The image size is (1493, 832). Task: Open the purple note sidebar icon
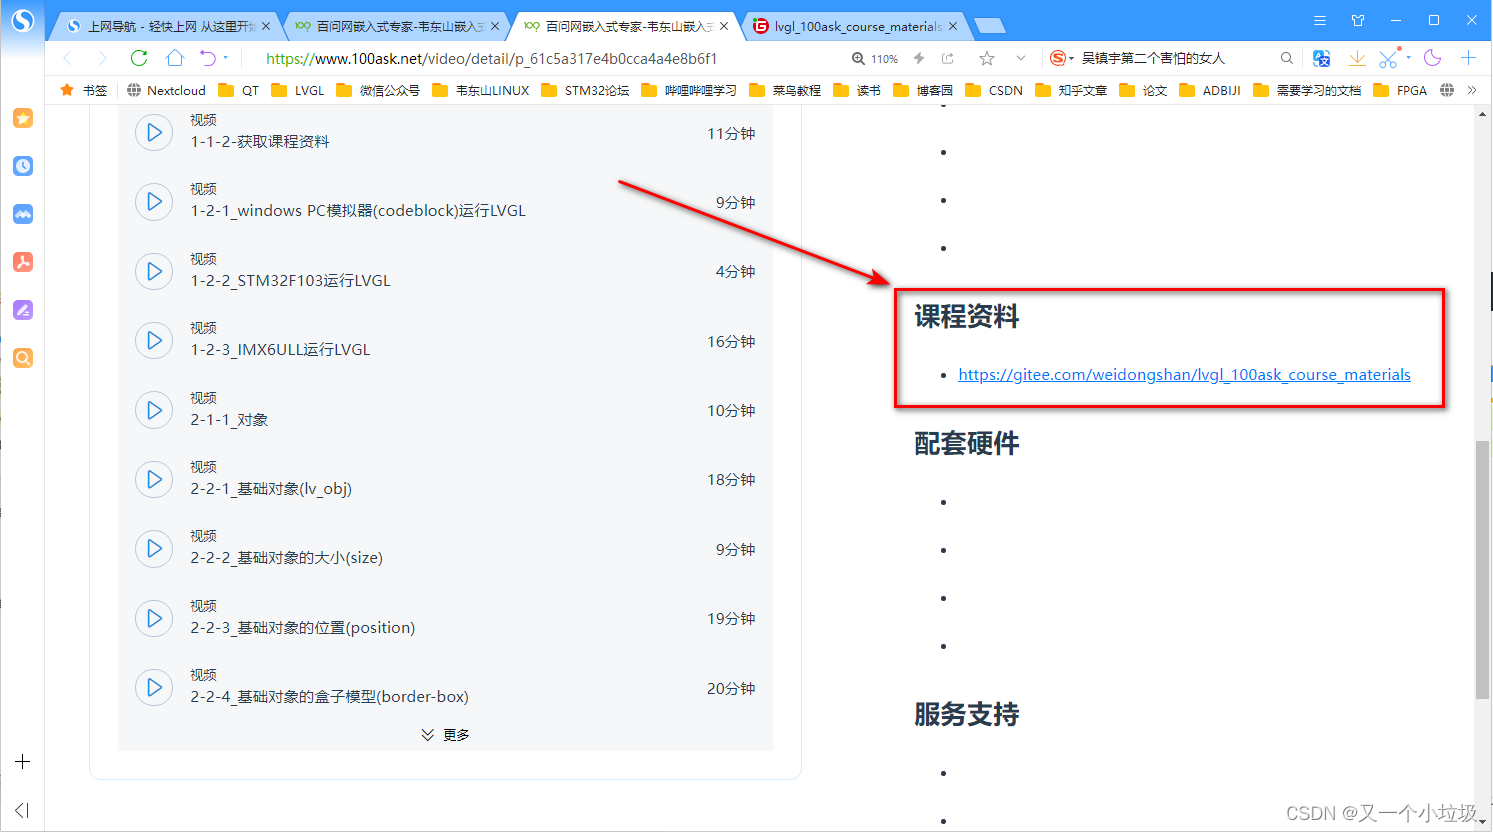tap(22, 310)
